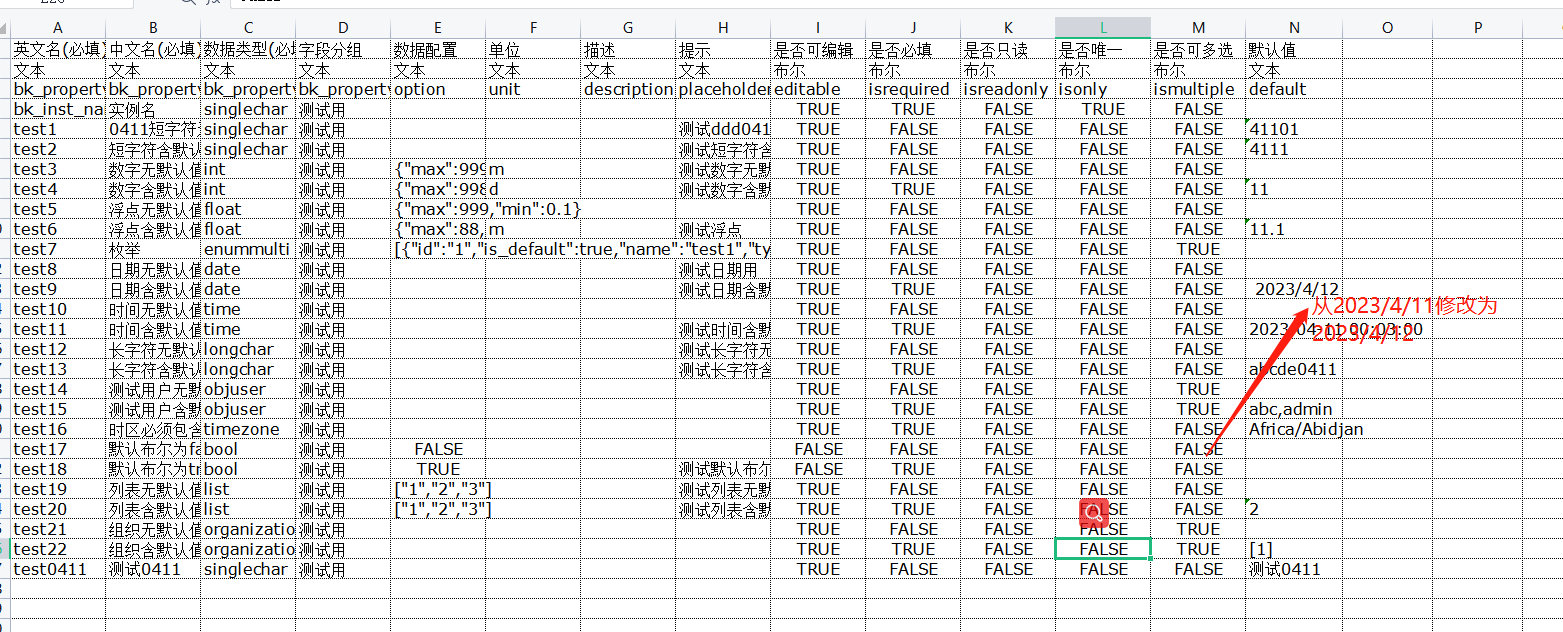Click the [1] default value cell
The height and width of the screenshot is (632, 1563).
click(x=1293, y=549)
